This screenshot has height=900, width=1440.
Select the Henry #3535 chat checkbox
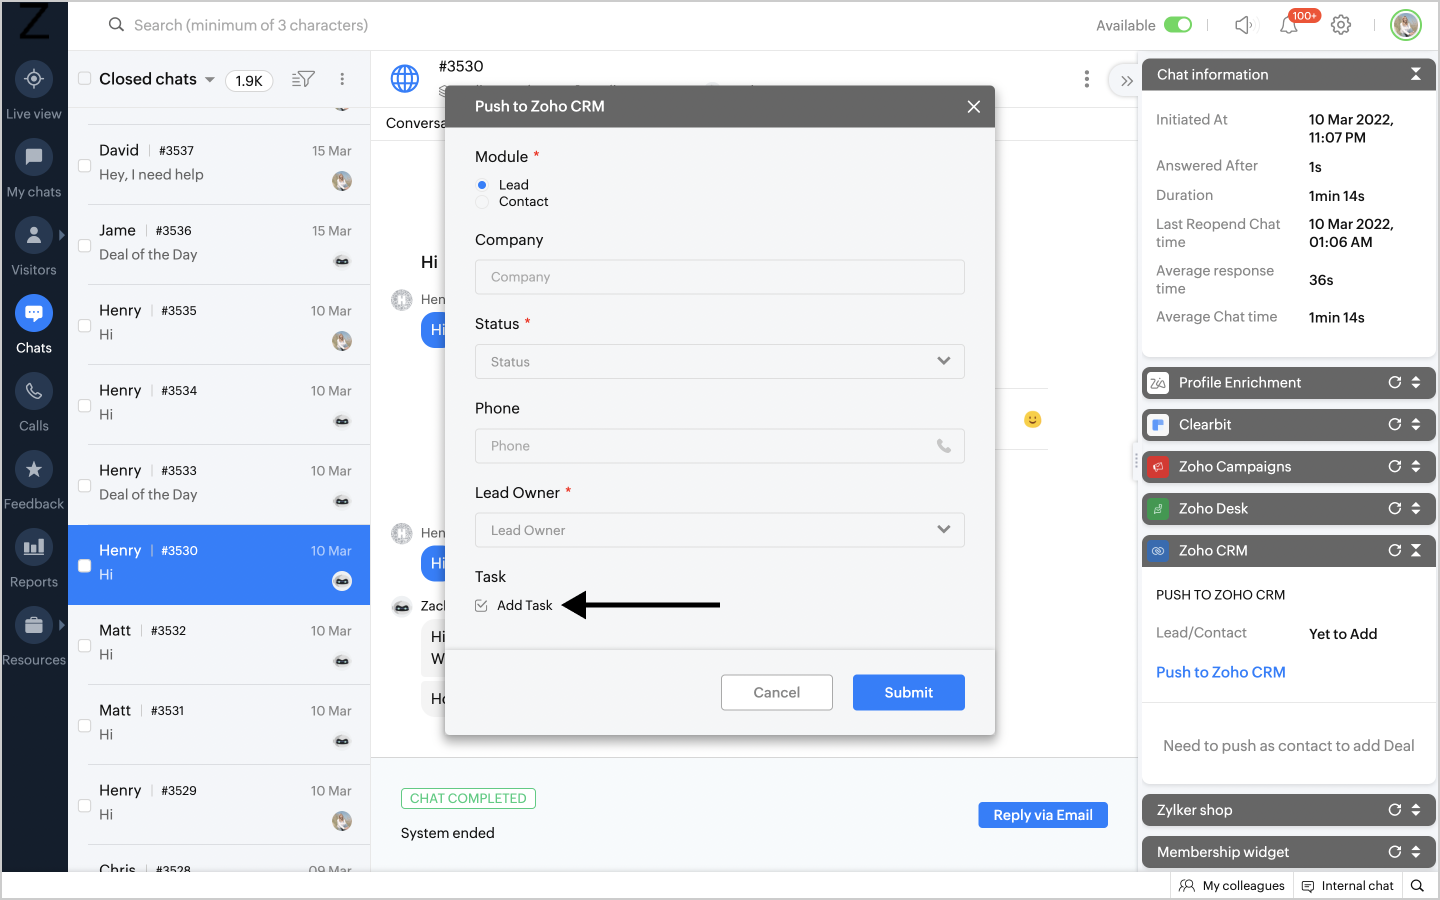click(x=85, y=325)
